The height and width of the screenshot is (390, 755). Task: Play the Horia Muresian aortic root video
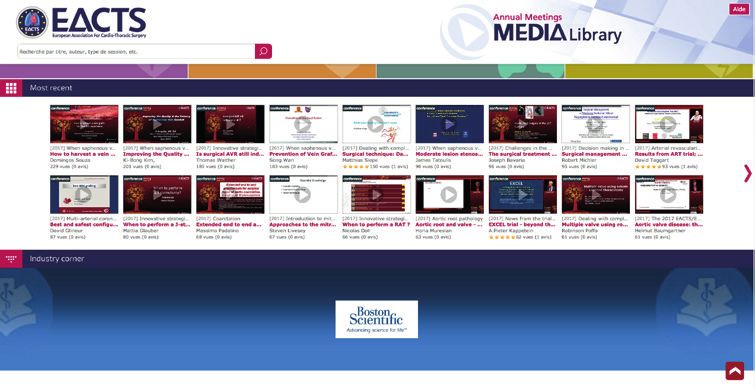coord(449,195)
